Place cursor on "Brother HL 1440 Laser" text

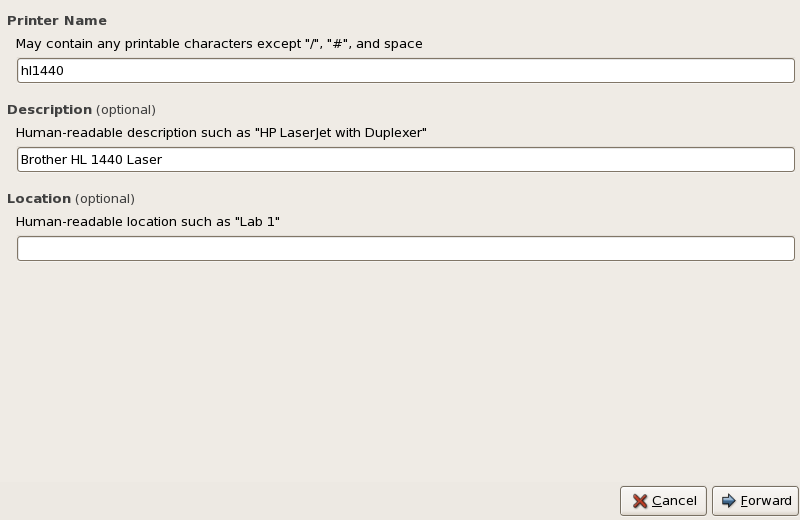(91, 160)
